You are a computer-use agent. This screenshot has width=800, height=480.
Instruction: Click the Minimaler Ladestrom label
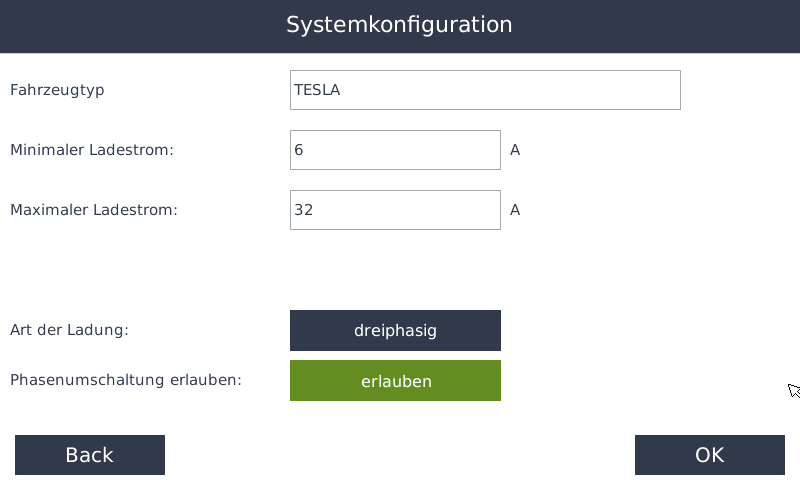click(92, 150)
